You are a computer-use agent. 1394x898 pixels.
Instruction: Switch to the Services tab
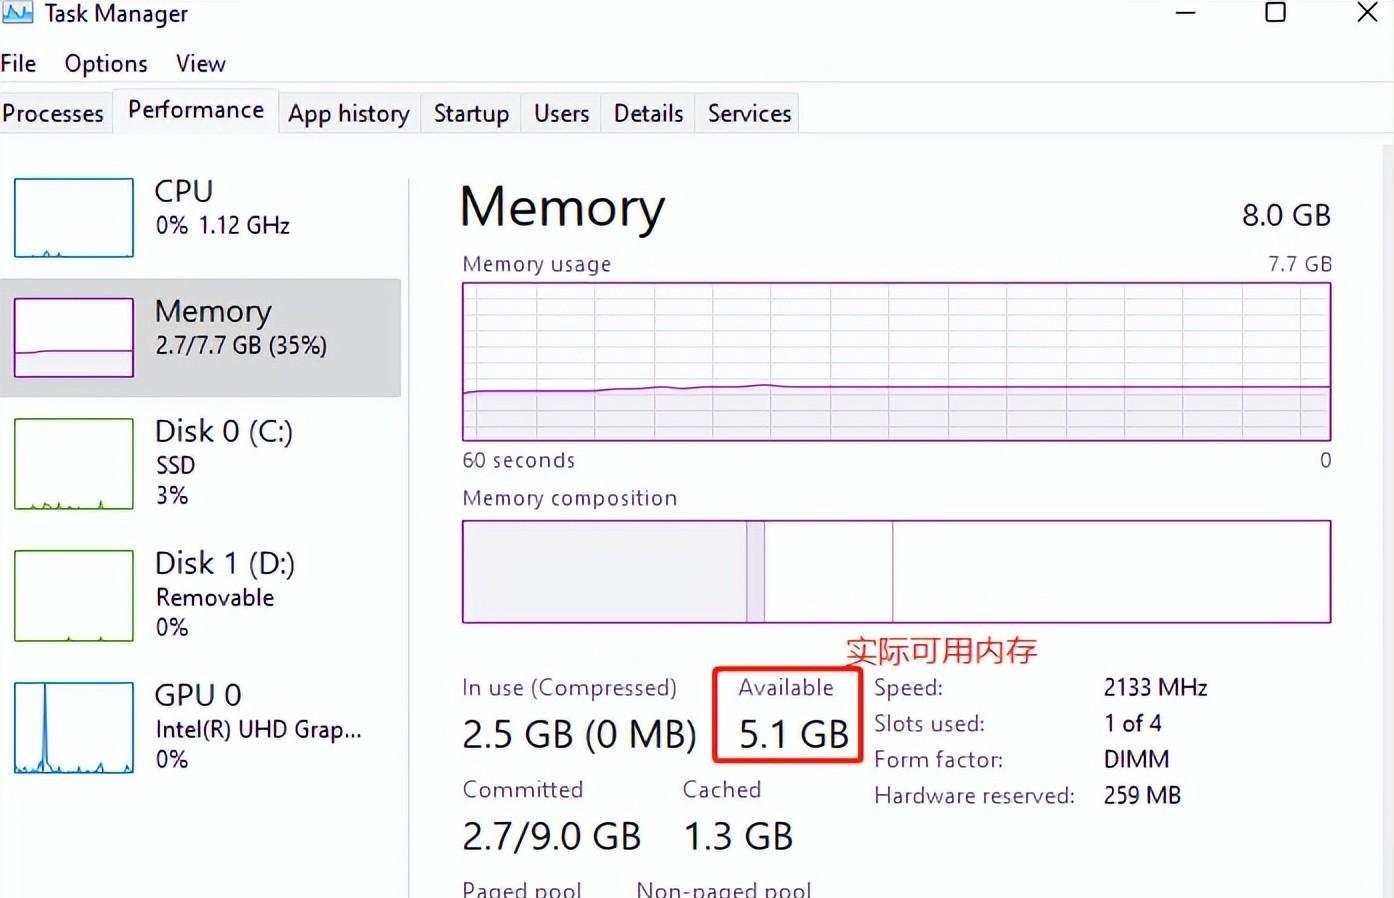749,114
